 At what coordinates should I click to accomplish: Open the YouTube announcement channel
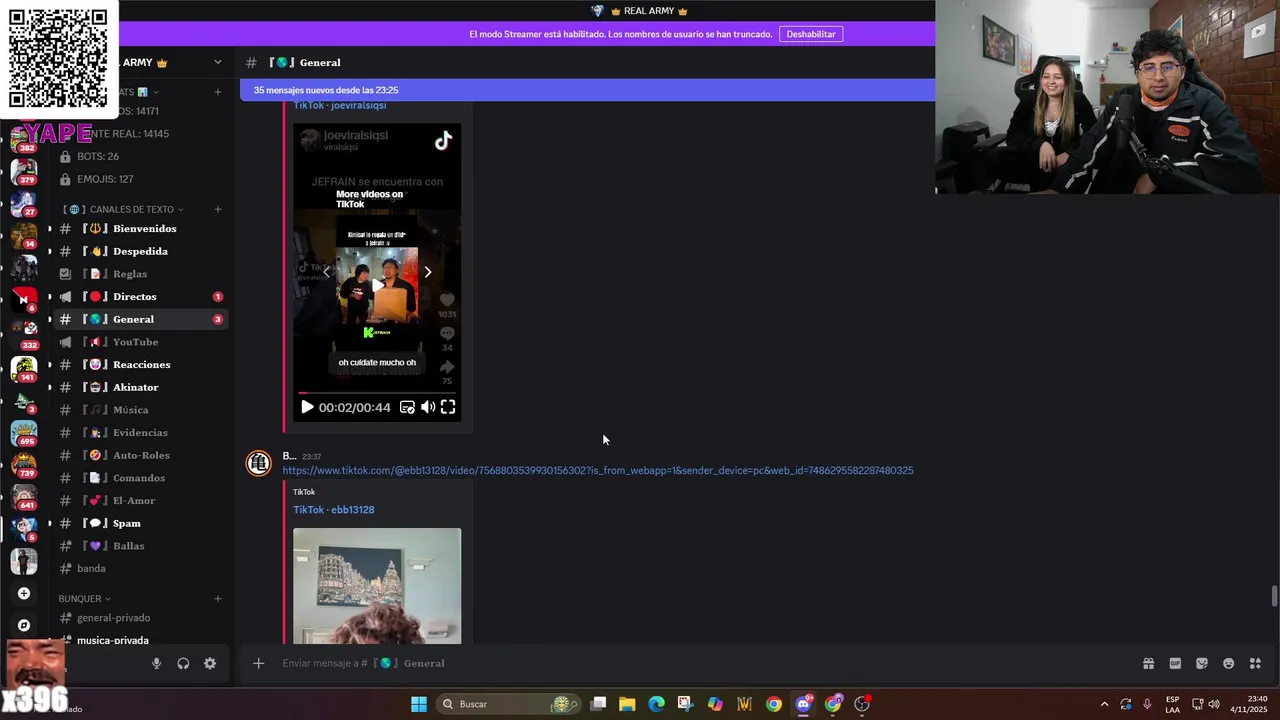click(141, 342)
